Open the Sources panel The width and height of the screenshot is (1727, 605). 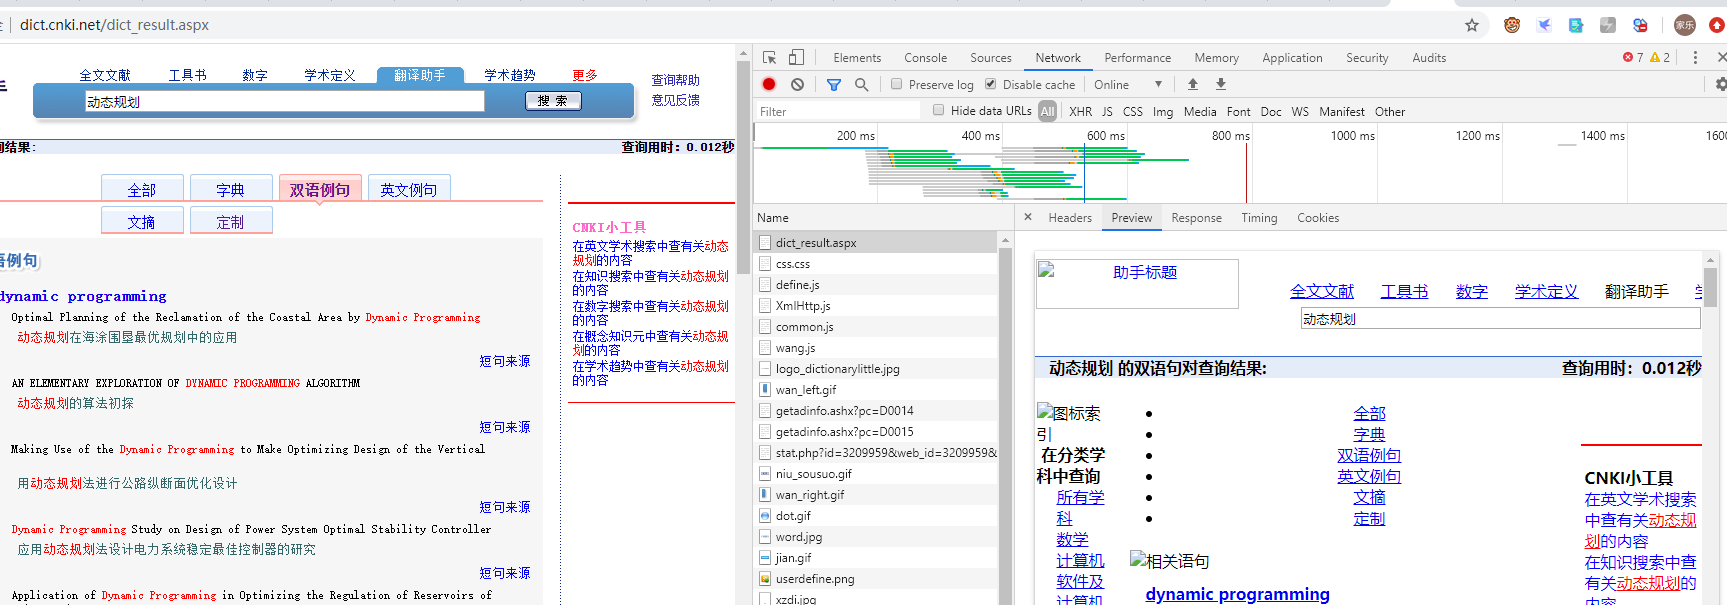(x=991, y=58)
